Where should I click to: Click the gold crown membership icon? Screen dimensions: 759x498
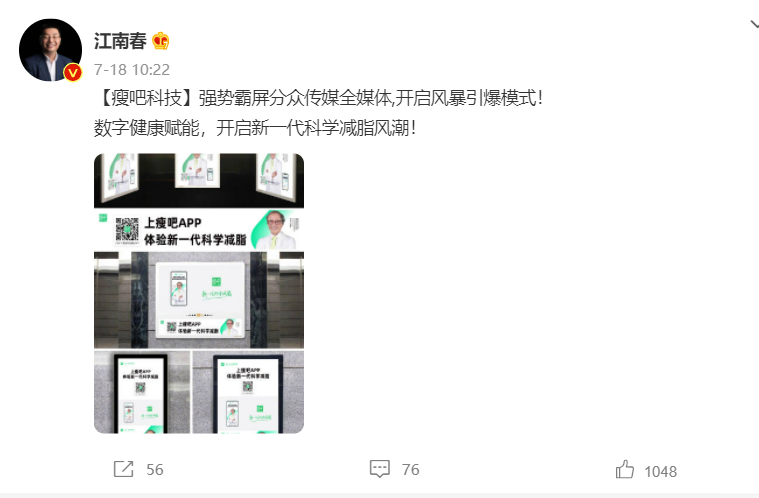(161, 41)
